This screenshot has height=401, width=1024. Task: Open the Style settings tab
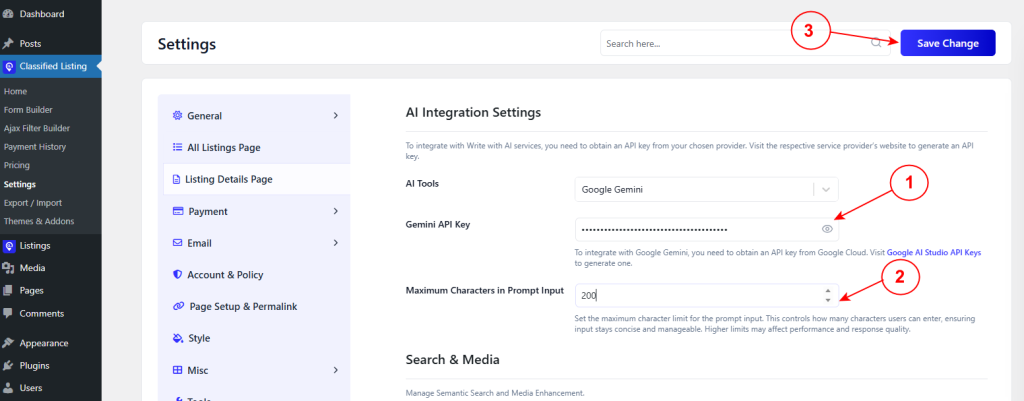[254, 338]
